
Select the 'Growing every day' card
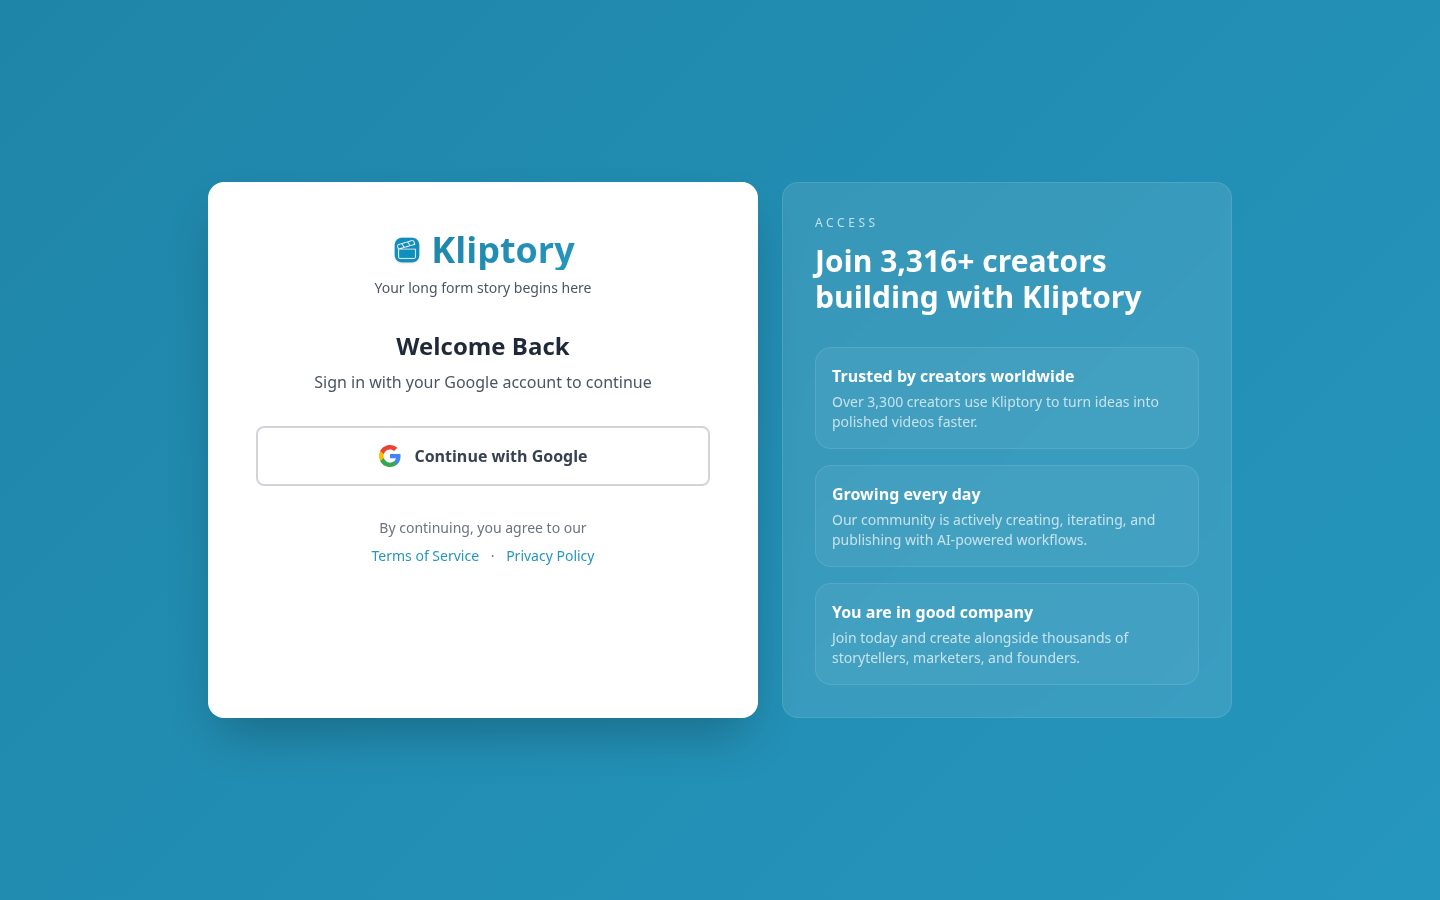1007,516
